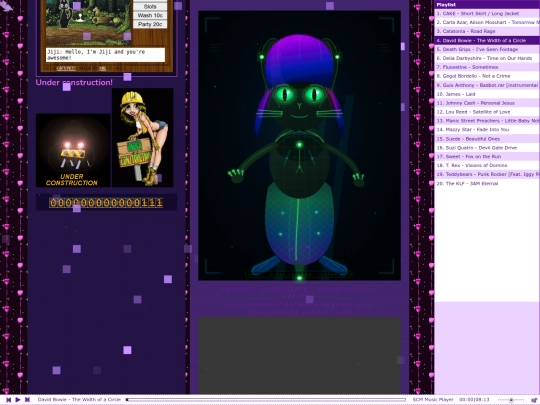
Task: Play Delia Derbyshire - Time on Our Hands
Action: click(487, 58)
